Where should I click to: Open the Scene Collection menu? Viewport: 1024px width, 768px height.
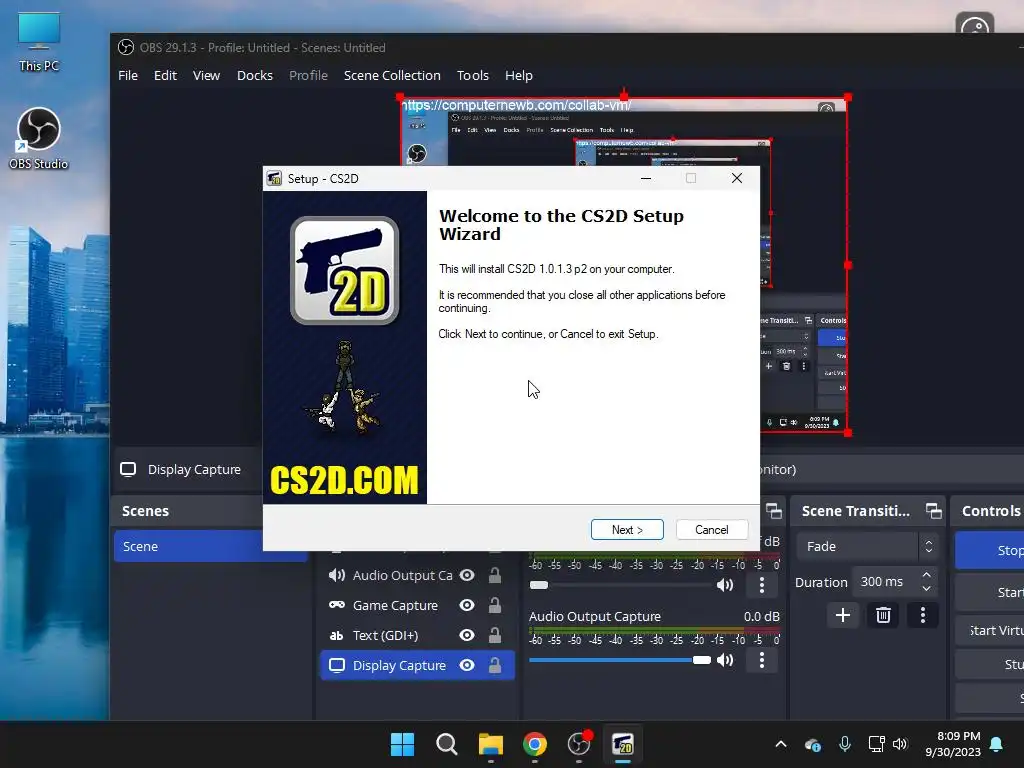pos(392,75)
